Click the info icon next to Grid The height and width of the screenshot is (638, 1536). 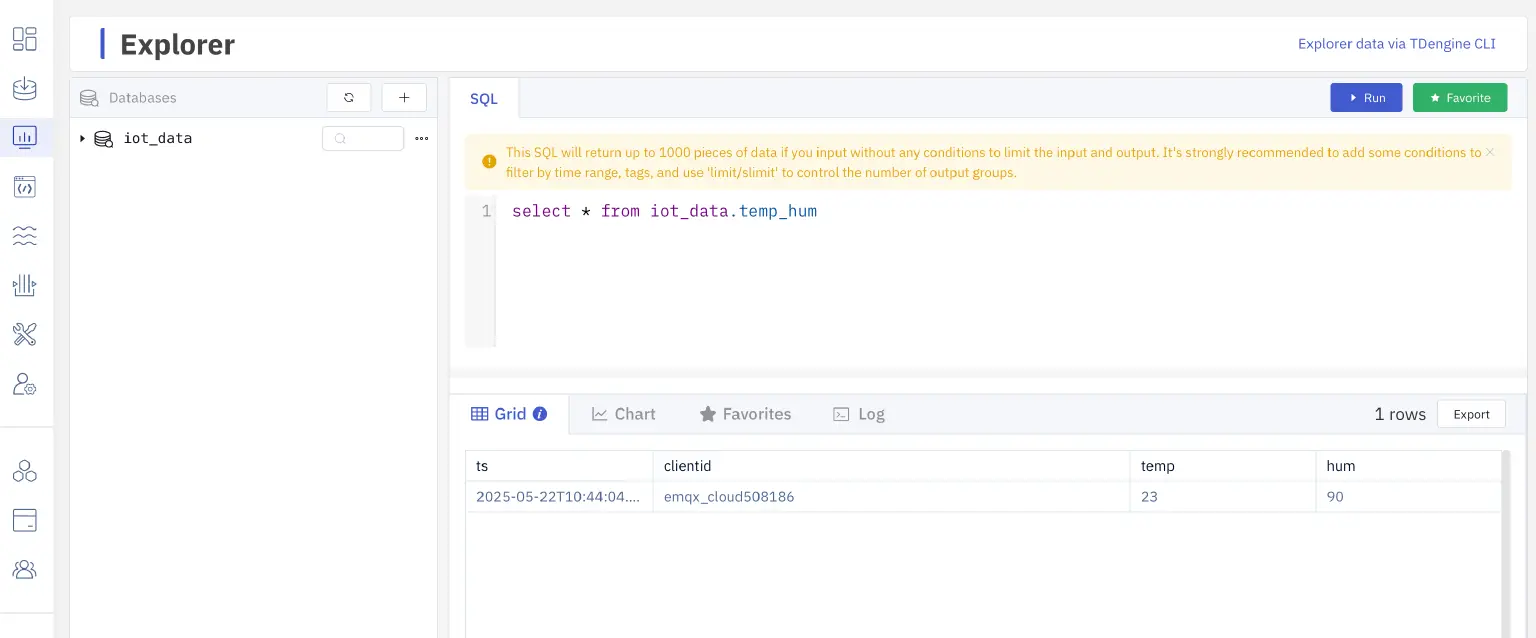click(540, 414)
